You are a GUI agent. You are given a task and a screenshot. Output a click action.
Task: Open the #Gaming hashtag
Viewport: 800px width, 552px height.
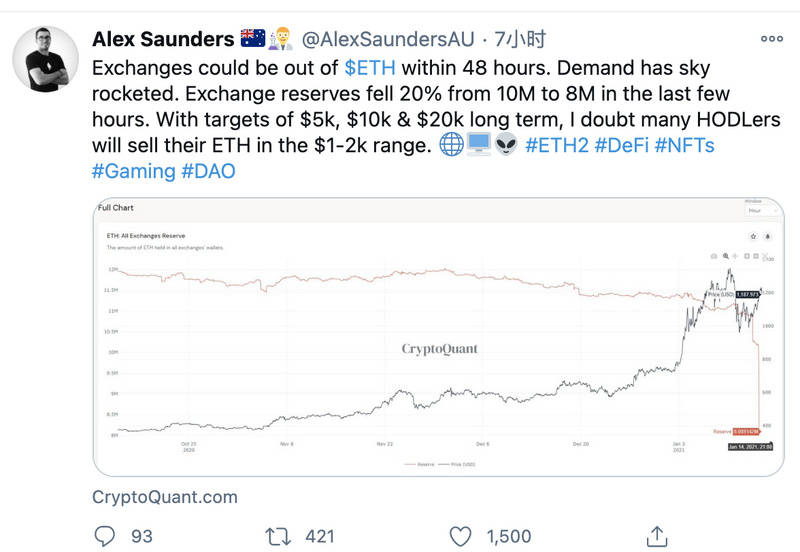click(x=134, y=171)
